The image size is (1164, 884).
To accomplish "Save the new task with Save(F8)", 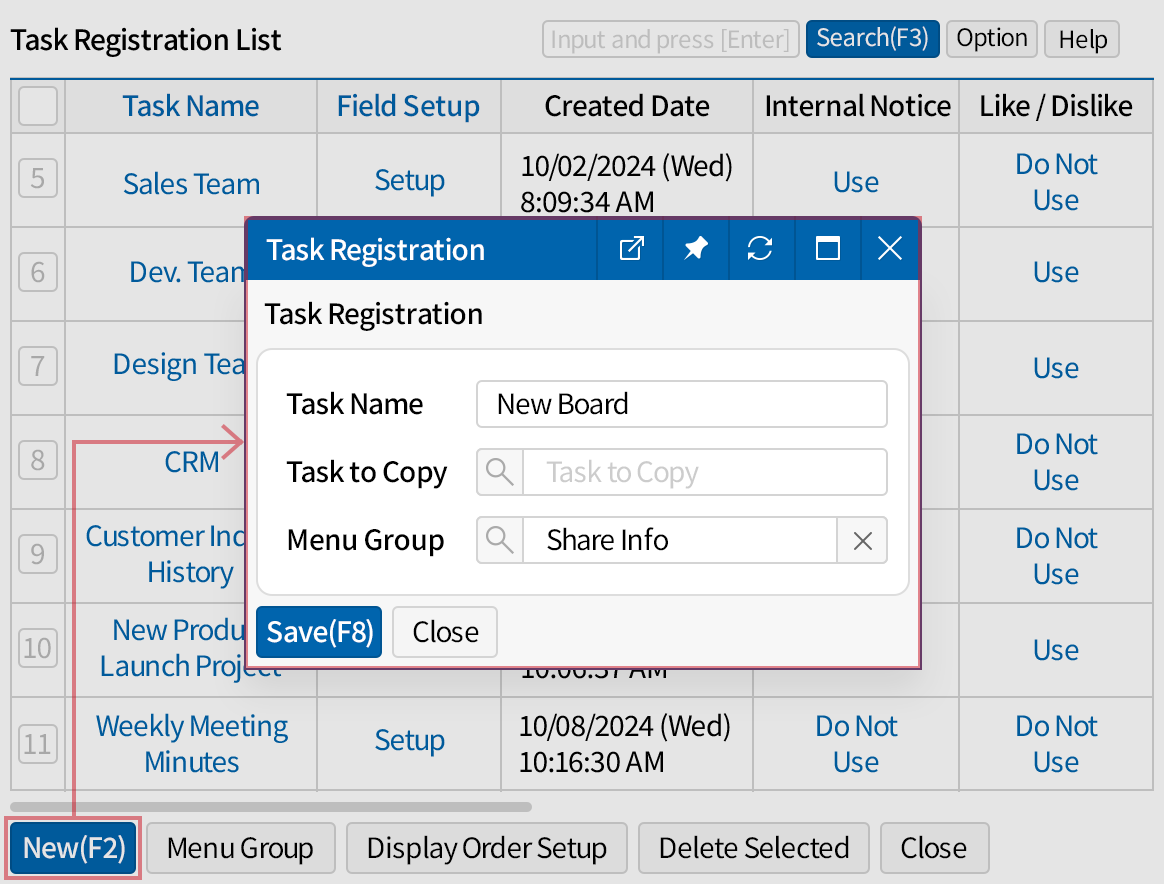I will (x=318, y=631).
